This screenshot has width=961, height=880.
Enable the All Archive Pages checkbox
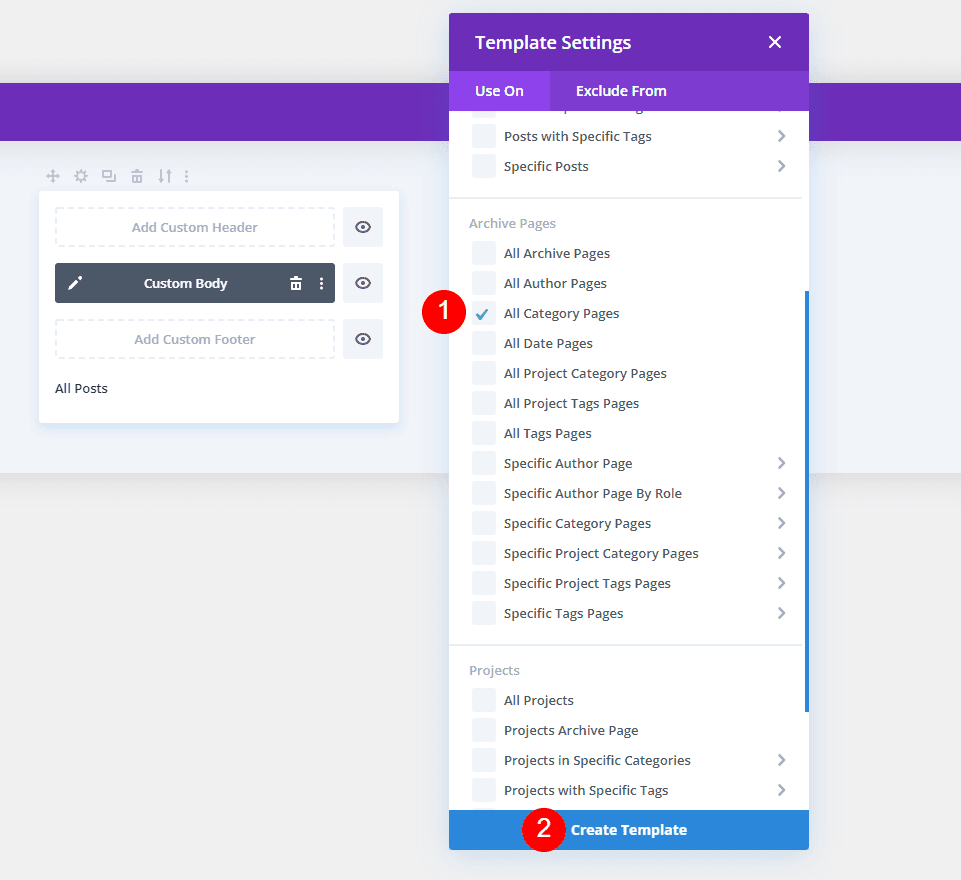(481, 253)
